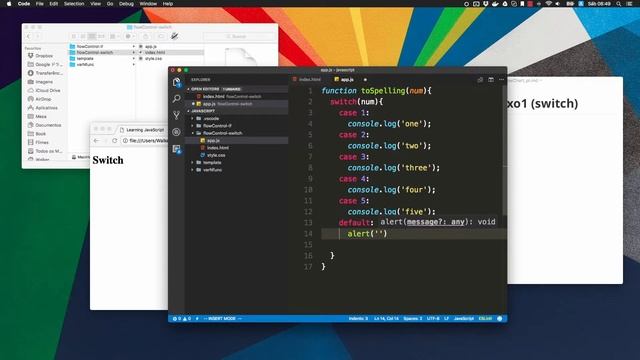Click the 1 UNSAVED badge in Open Editors
Screen dimensions: 640x360
[x=231, y=89]
